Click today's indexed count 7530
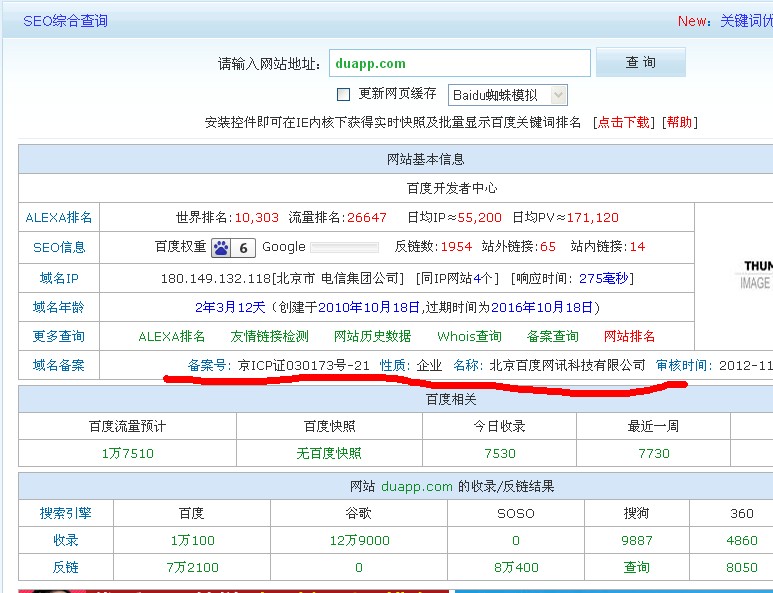Screen dimensions: 773x593 point(500,453)
